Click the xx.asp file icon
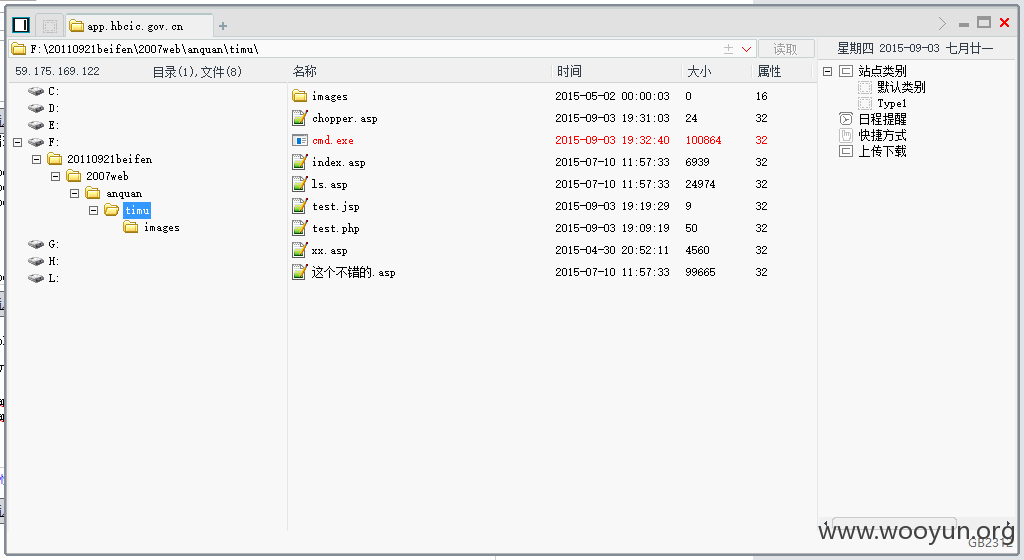Viewport: 1024px width, 560px height. click(300, 250)
